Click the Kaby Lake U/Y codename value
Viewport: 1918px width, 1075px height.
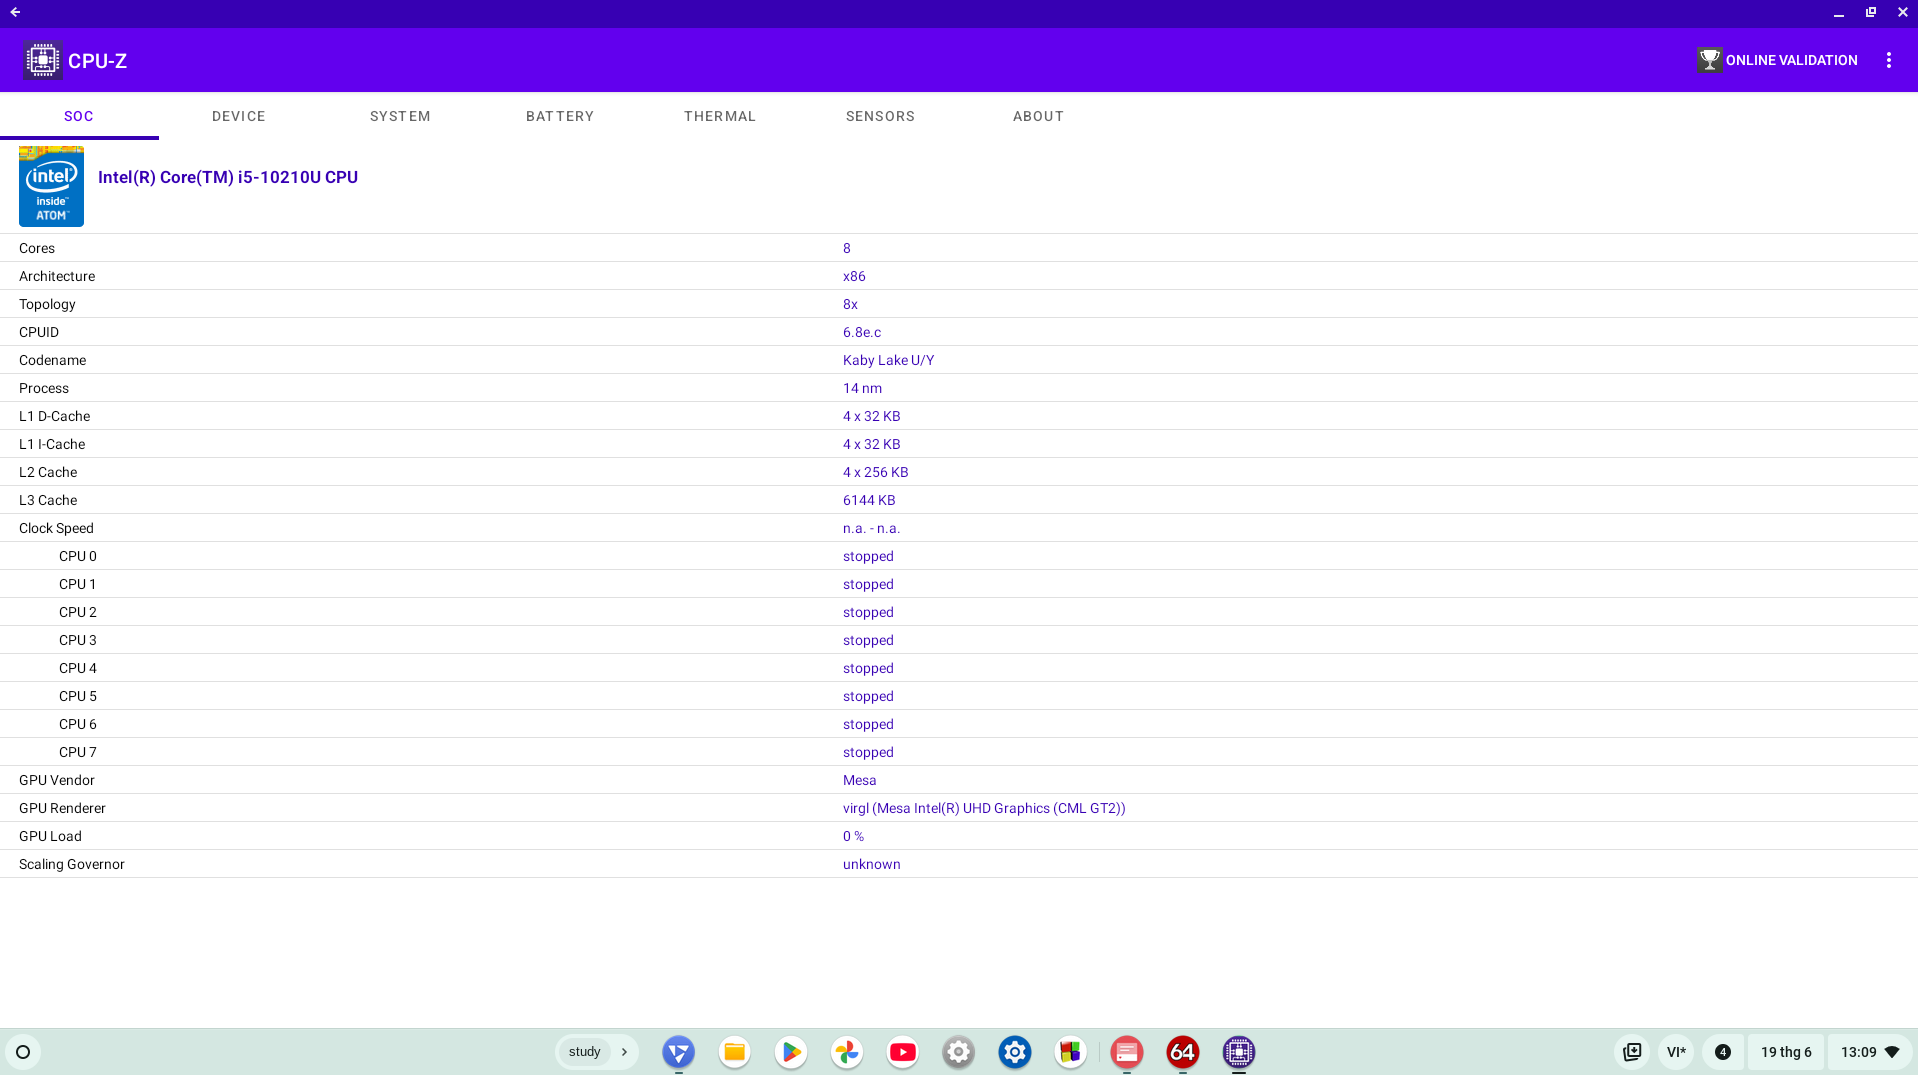pyautogui.click(x=888, y=360)
